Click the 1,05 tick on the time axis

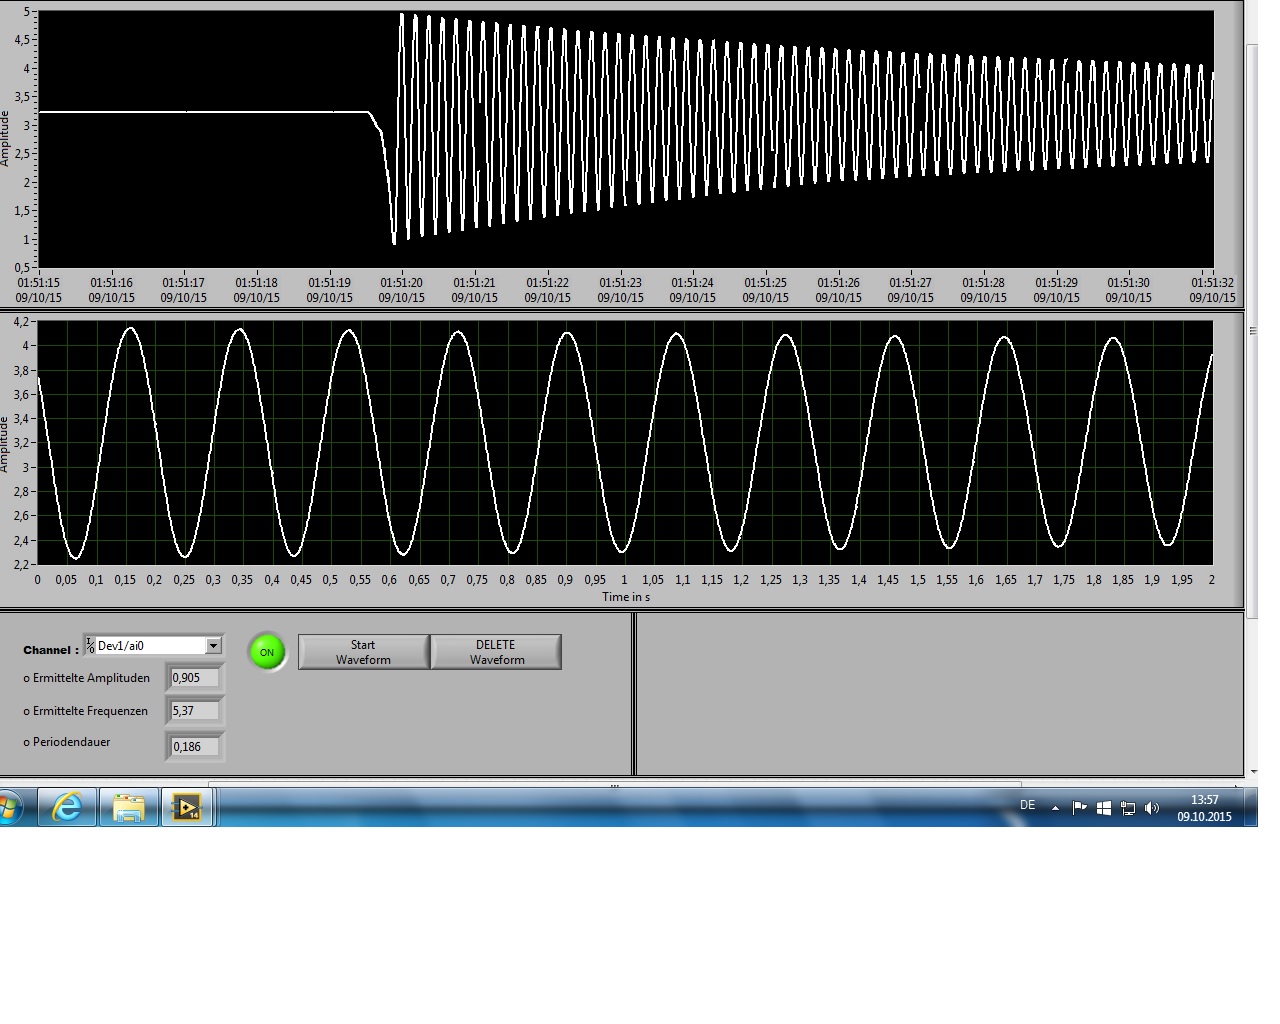pos(653,579)
